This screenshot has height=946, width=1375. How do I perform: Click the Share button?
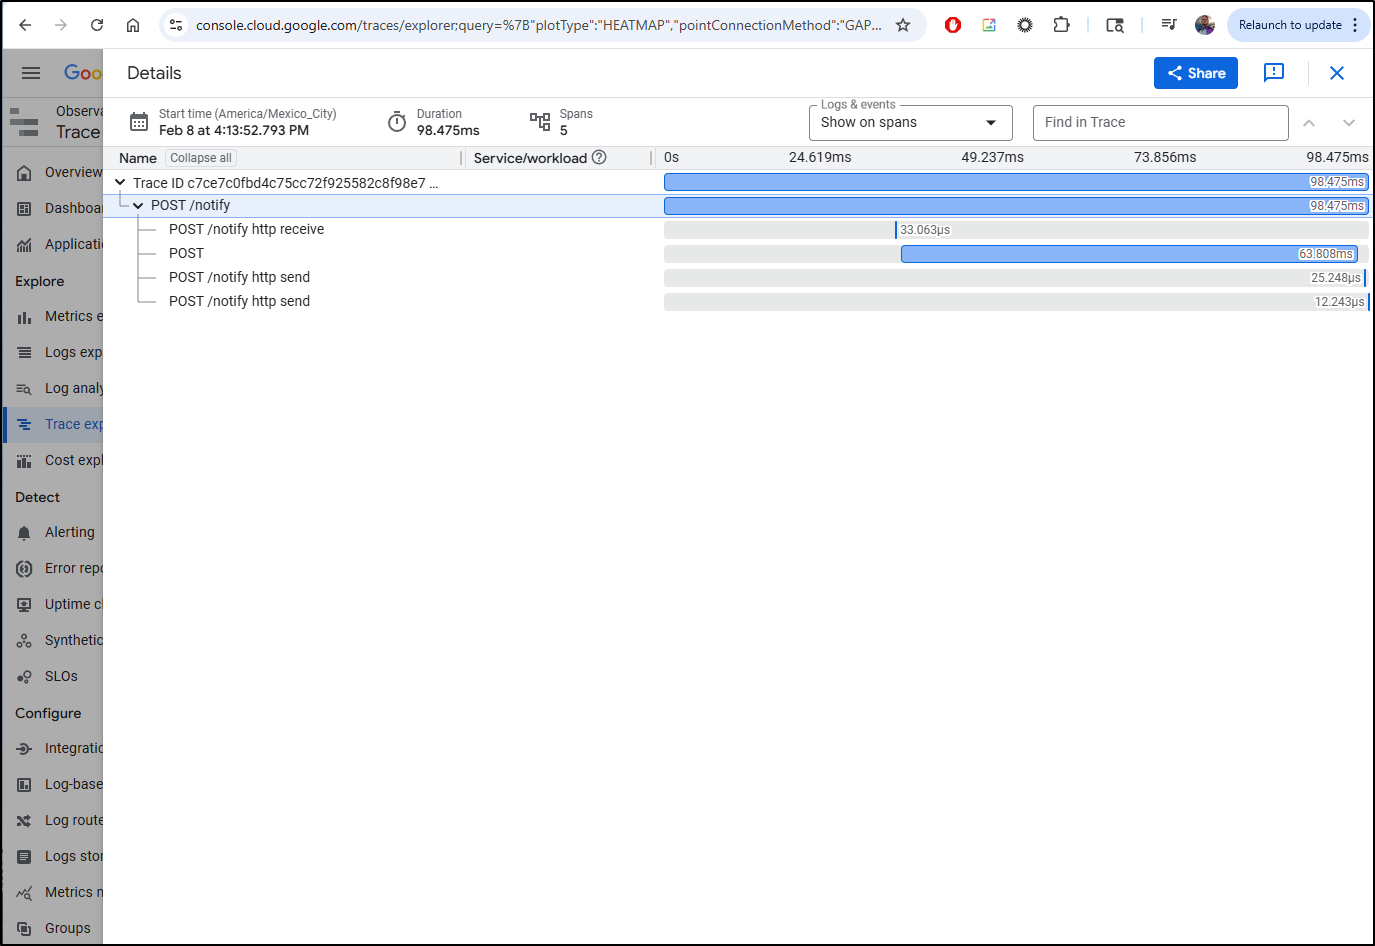coord(1195,73)
